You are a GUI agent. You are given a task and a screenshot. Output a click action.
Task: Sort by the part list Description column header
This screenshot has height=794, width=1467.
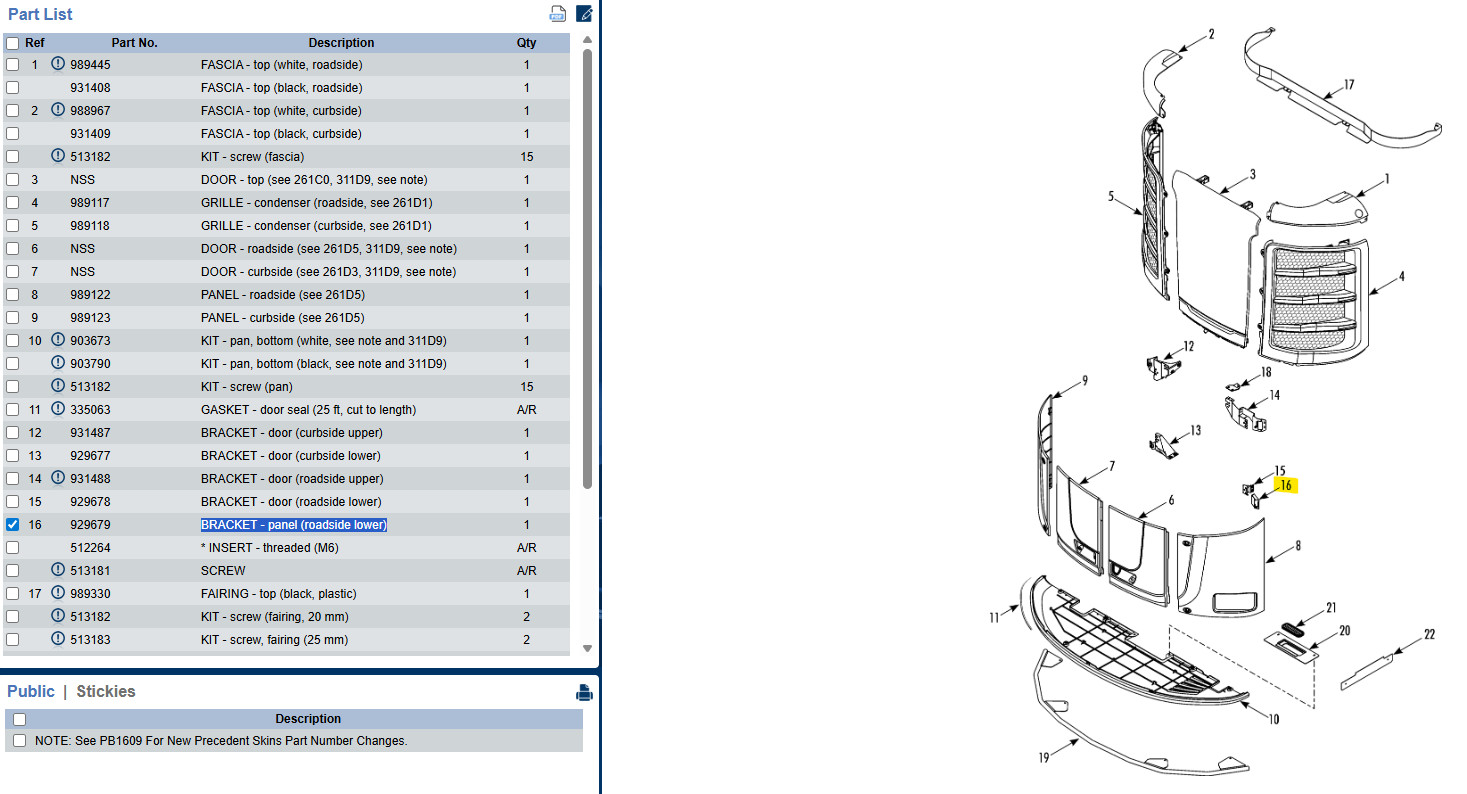pyautogui.click(x=341, y=43)
